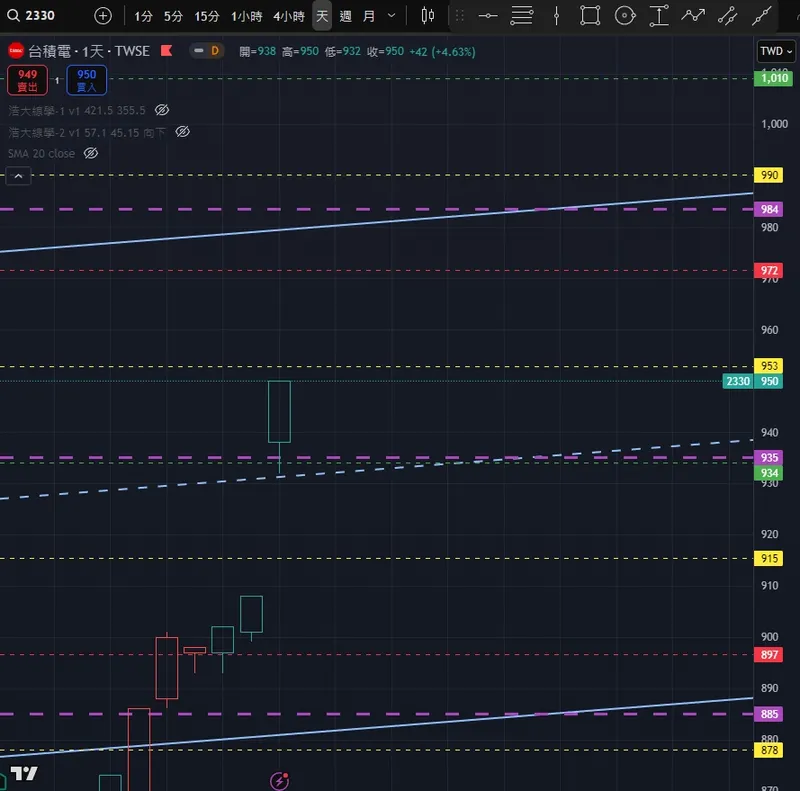
Task: Switch to the 5分 timeframe
Action: pyautogui.click(x=173, y=16)
